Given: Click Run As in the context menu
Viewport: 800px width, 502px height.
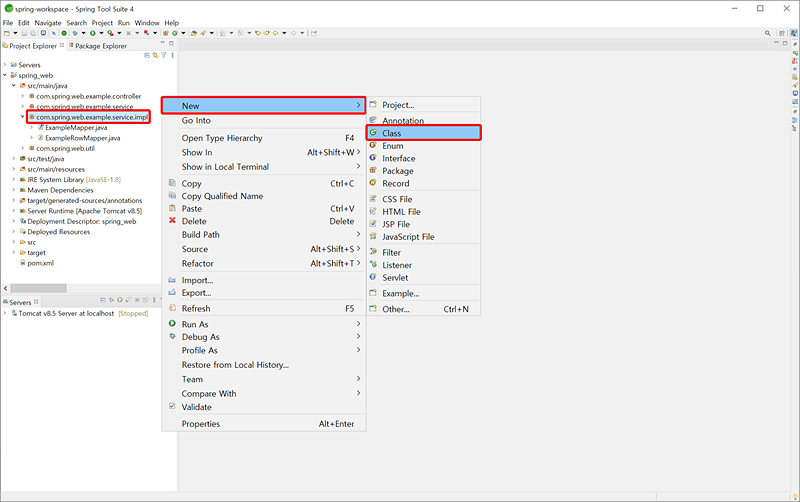Looking at the screenshot, I should [x=263, y=324].
